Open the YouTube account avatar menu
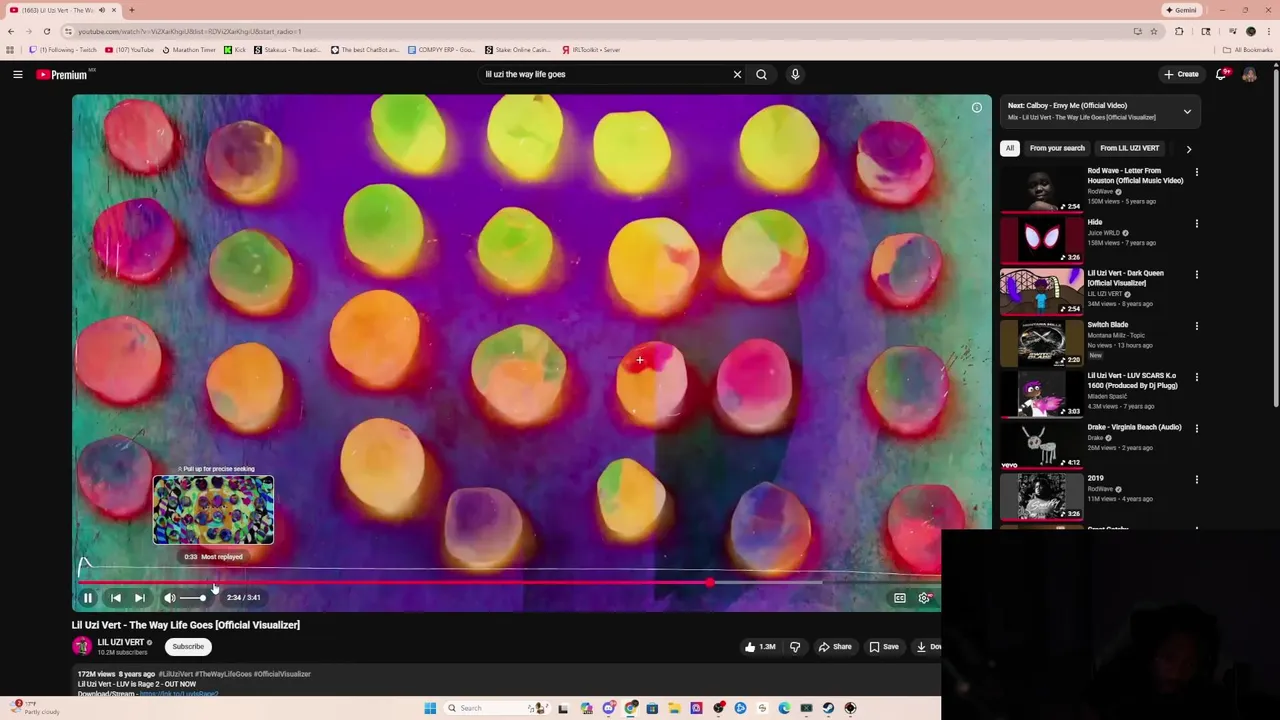 click(x=1249, y=74)
